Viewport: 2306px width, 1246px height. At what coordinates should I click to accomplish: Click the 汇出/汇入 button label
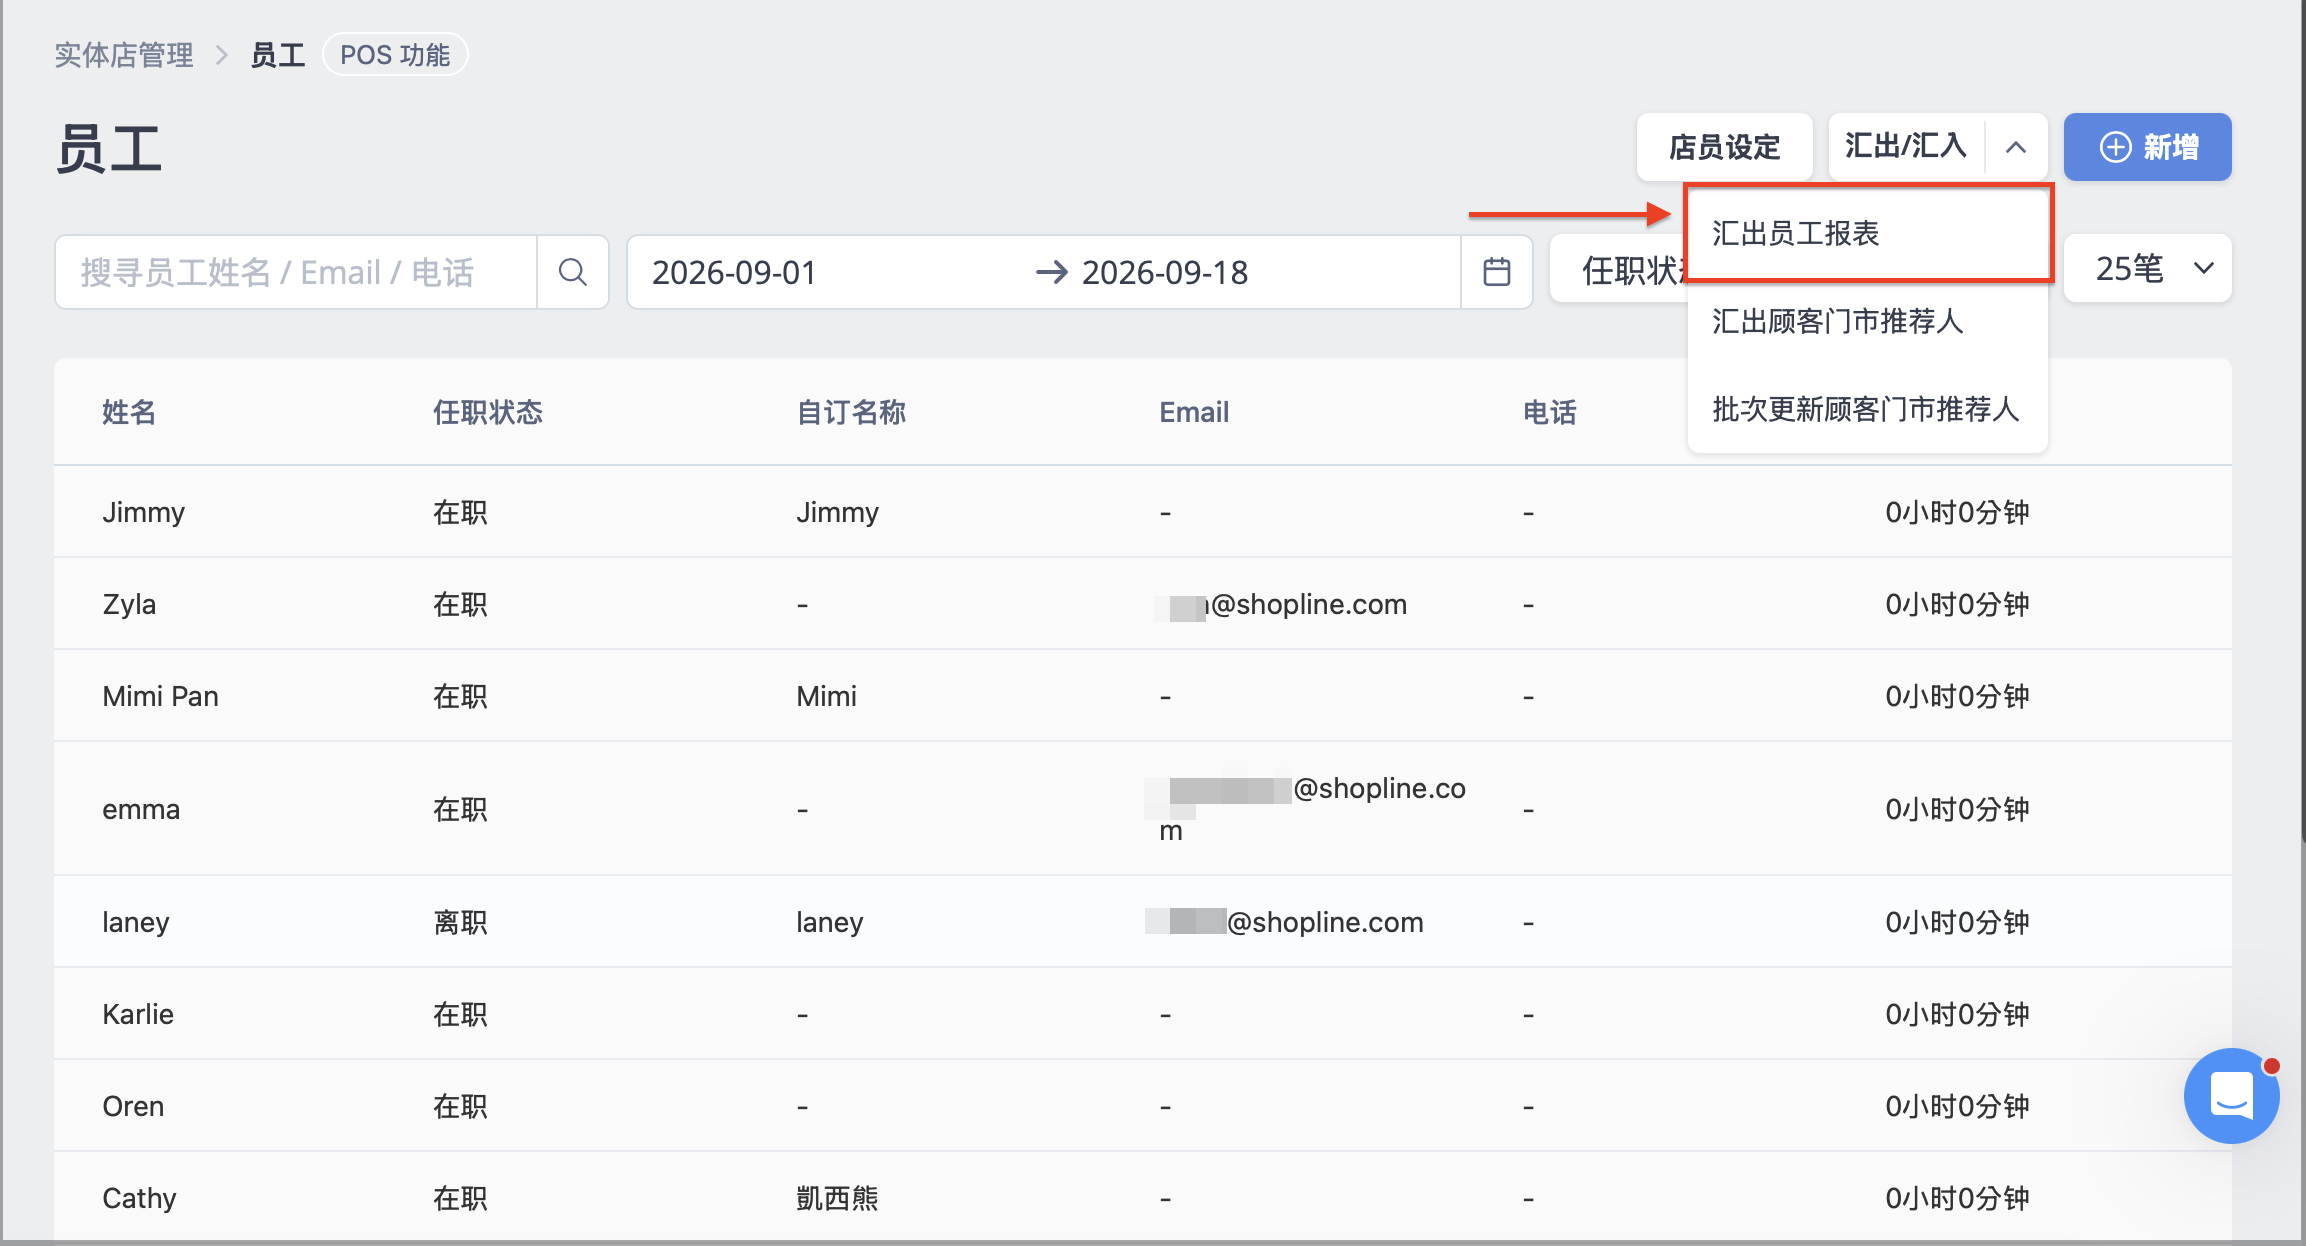[1906, 147]
